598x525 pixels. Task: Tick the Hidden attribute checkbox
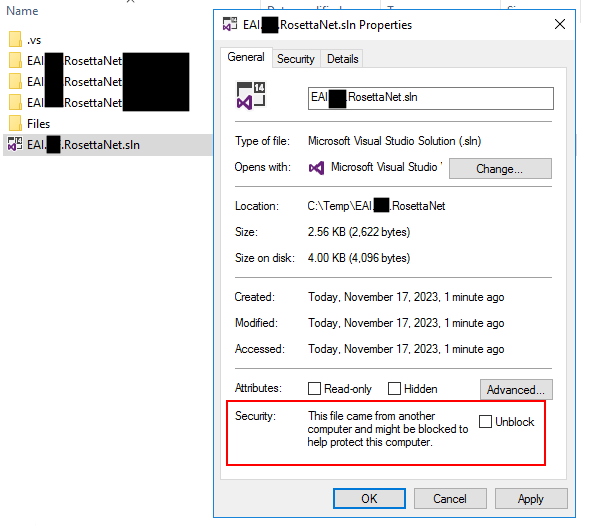[394, 389]
